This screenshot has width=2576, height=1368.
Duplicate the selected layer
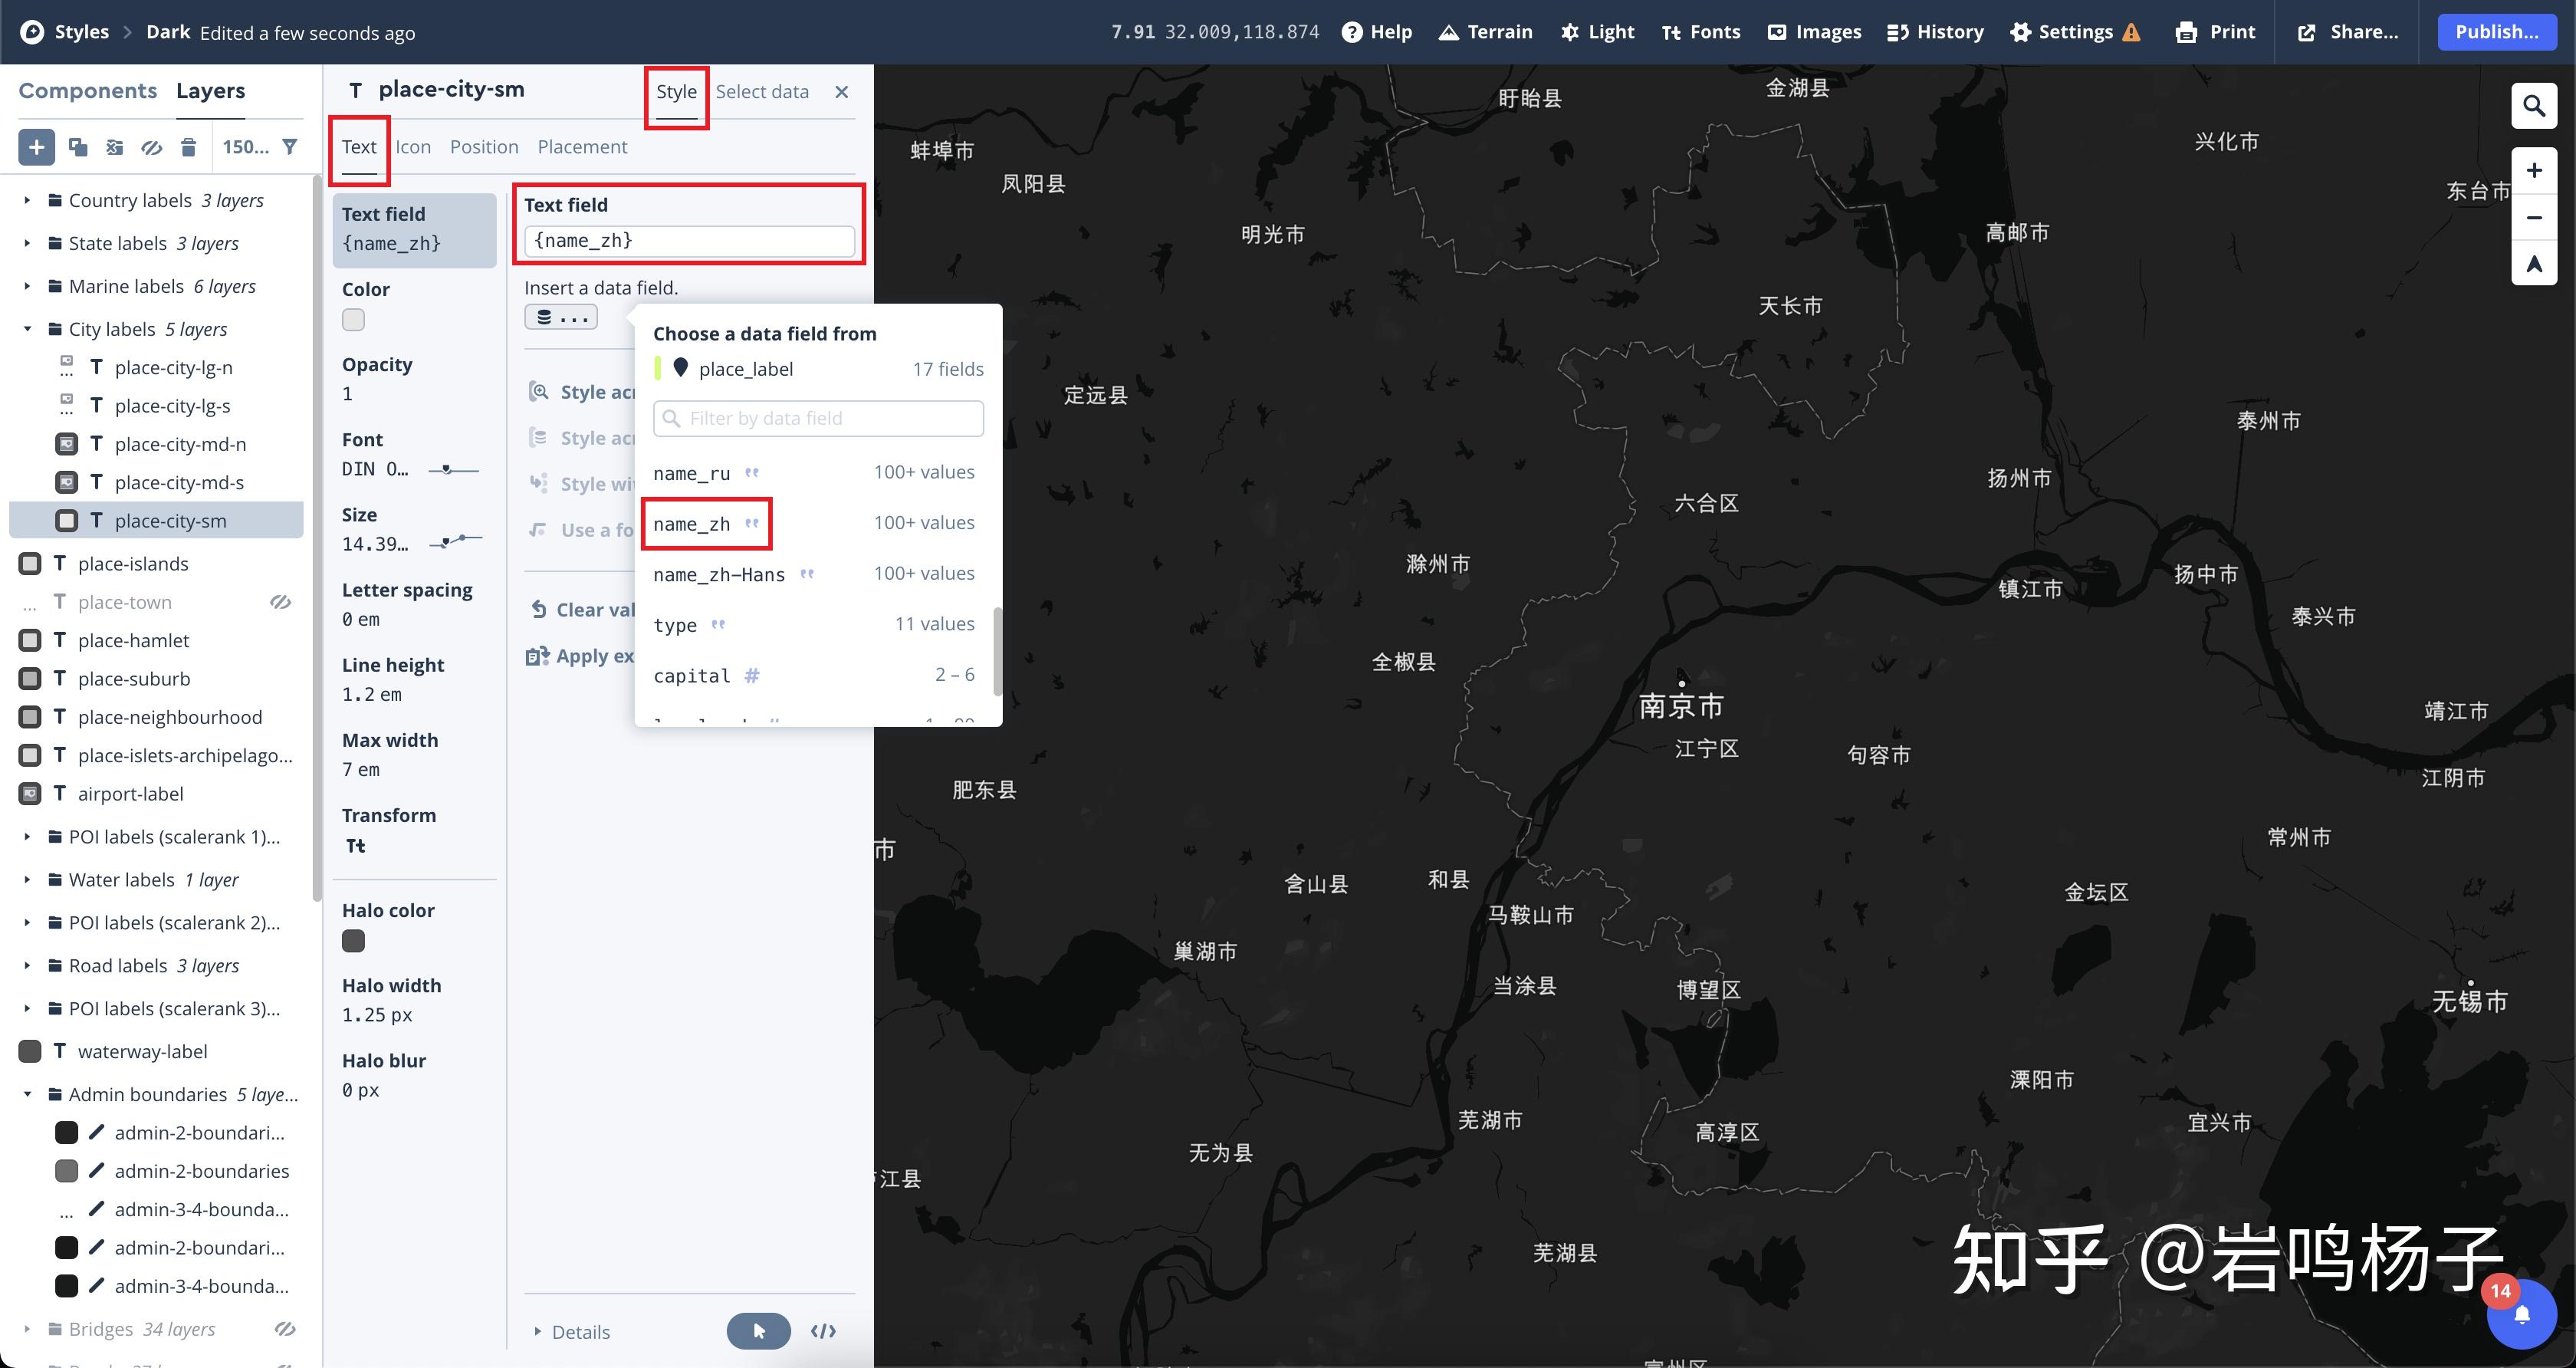78,147
